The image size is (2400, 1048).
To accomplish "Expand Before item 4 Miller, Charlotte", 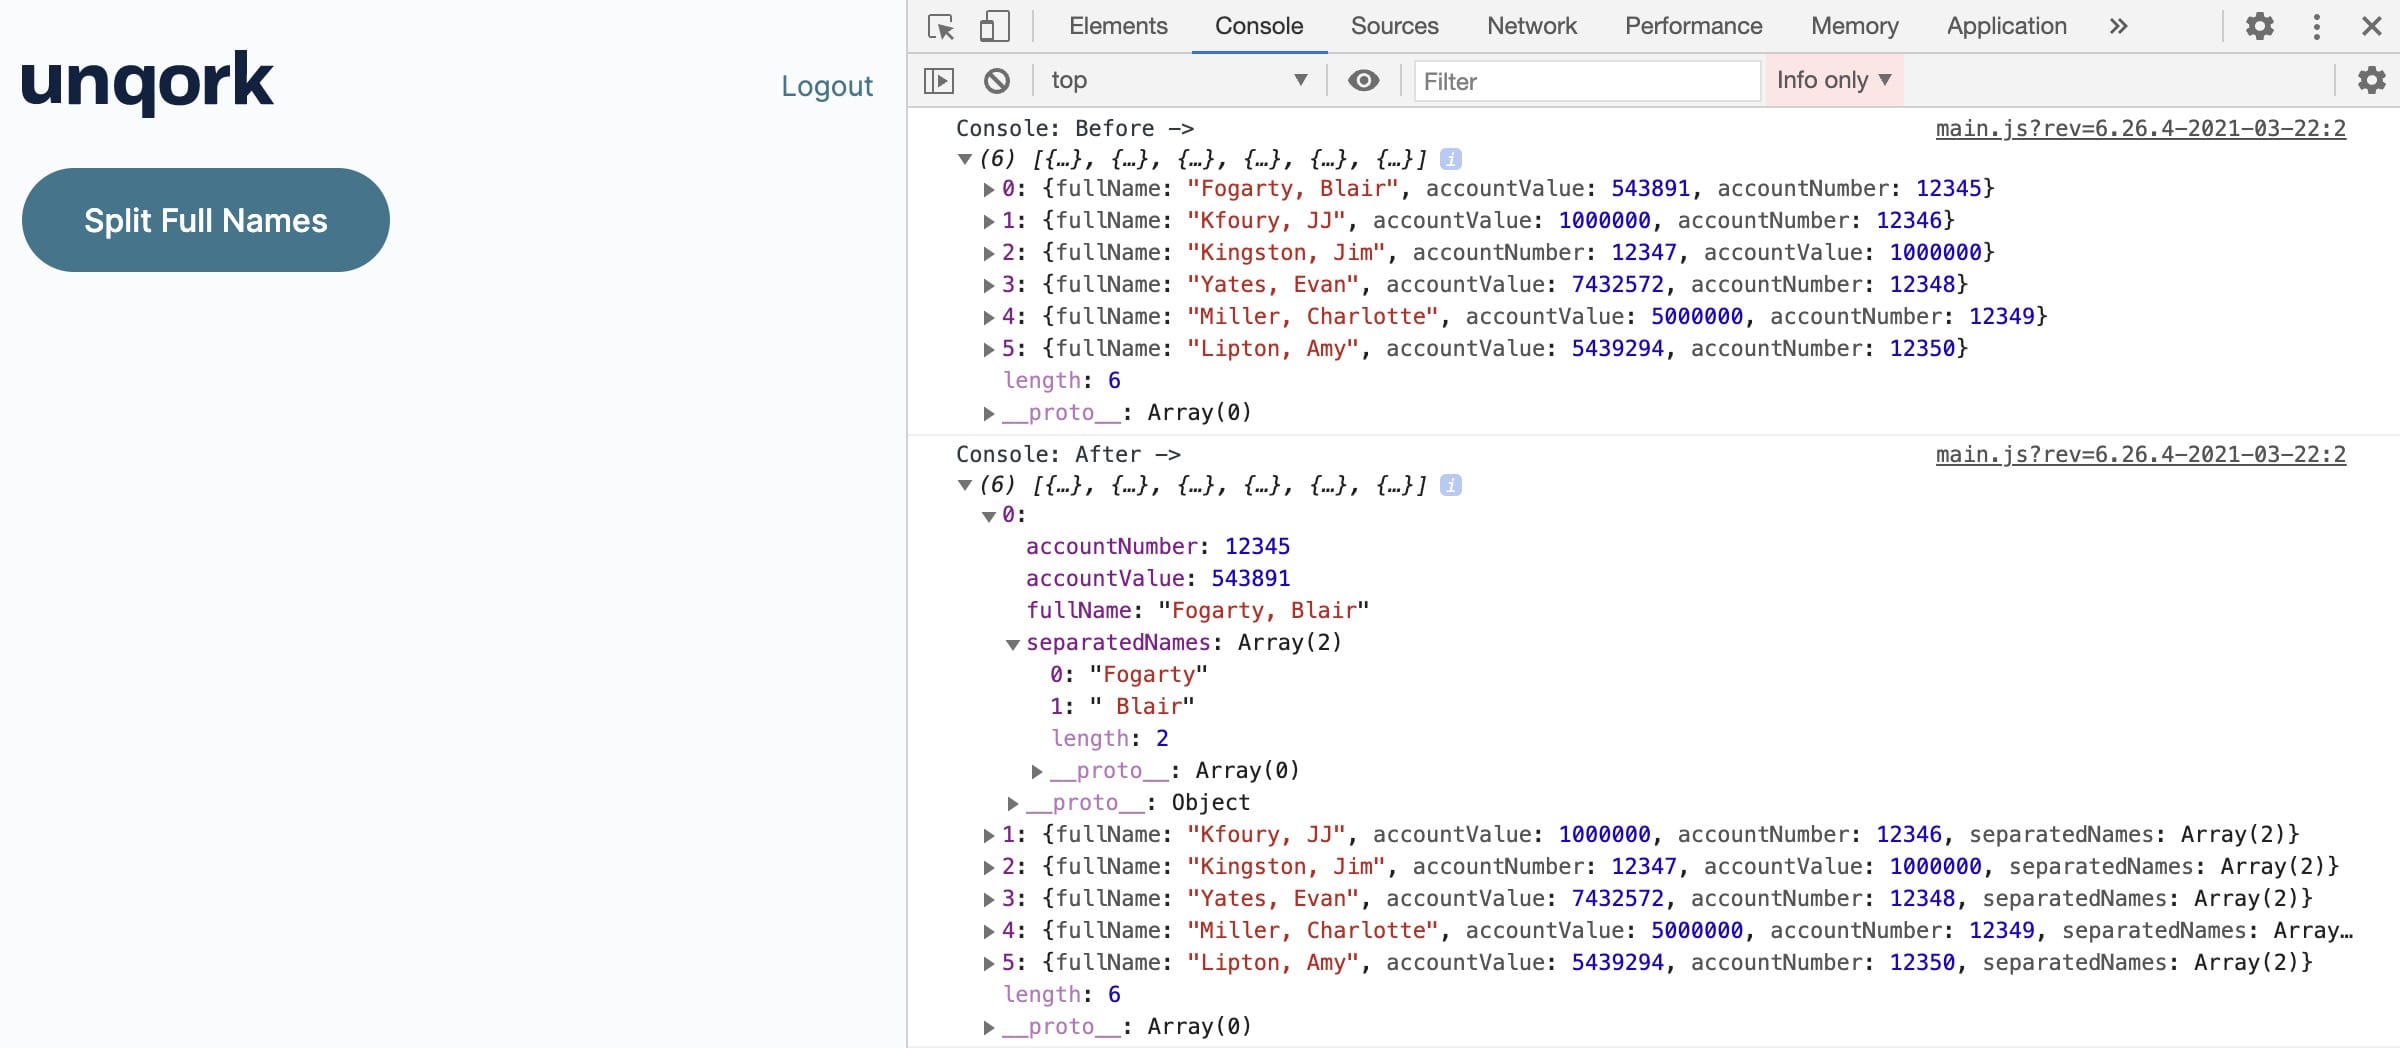I will 988,317.
